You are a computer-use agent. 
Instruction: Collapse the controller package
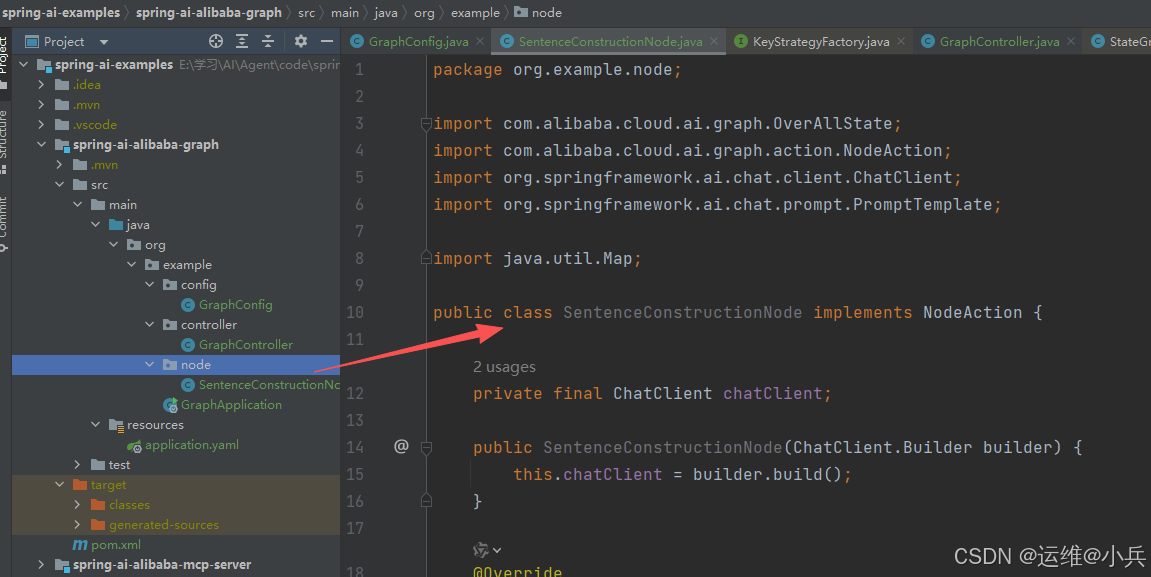150,324
